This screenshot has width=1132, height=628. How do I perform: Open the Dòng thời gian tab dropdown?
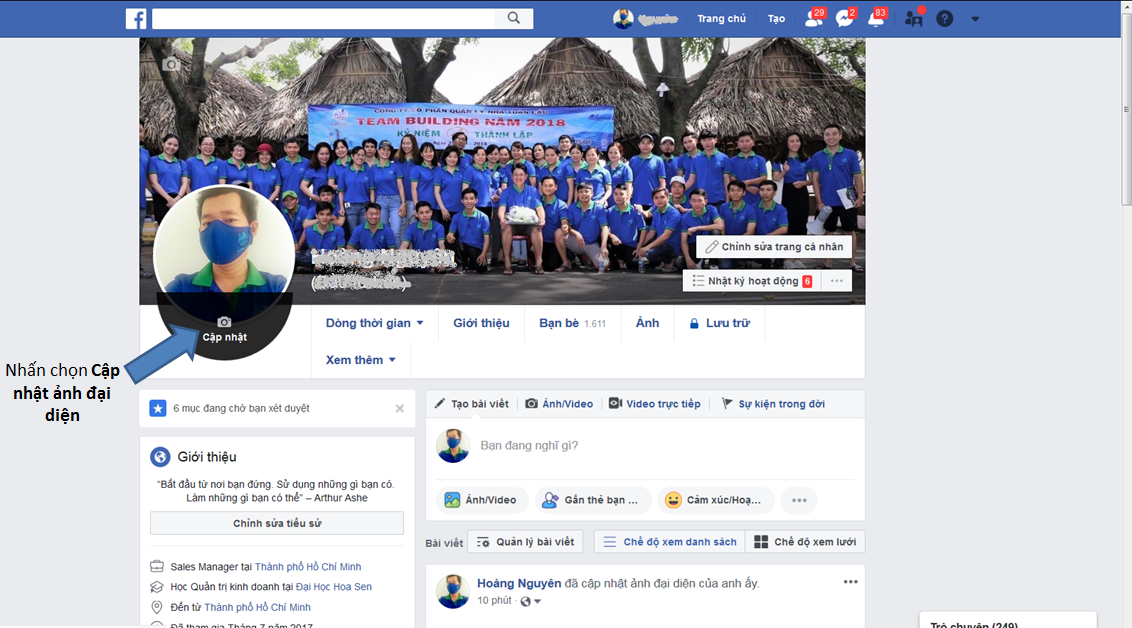374,323
